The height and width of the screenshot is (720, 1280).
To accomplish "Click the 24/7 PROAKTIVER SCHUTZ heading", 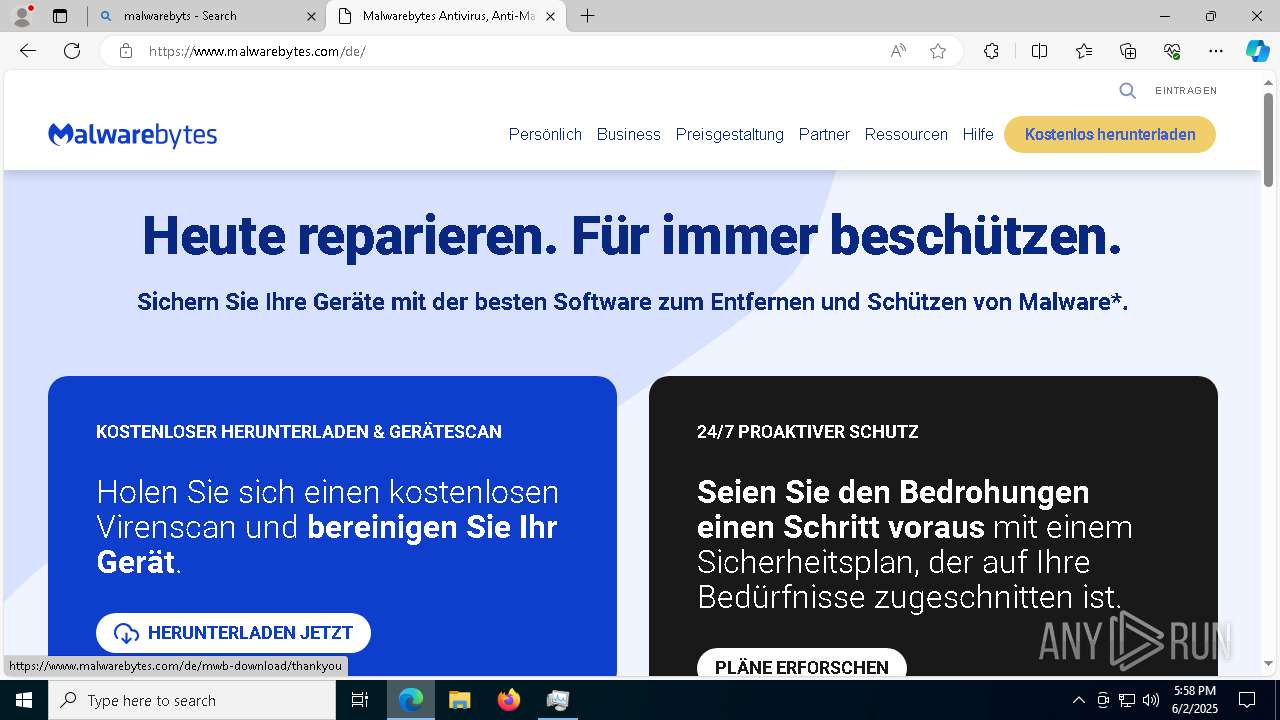I will tap(807, 432).
